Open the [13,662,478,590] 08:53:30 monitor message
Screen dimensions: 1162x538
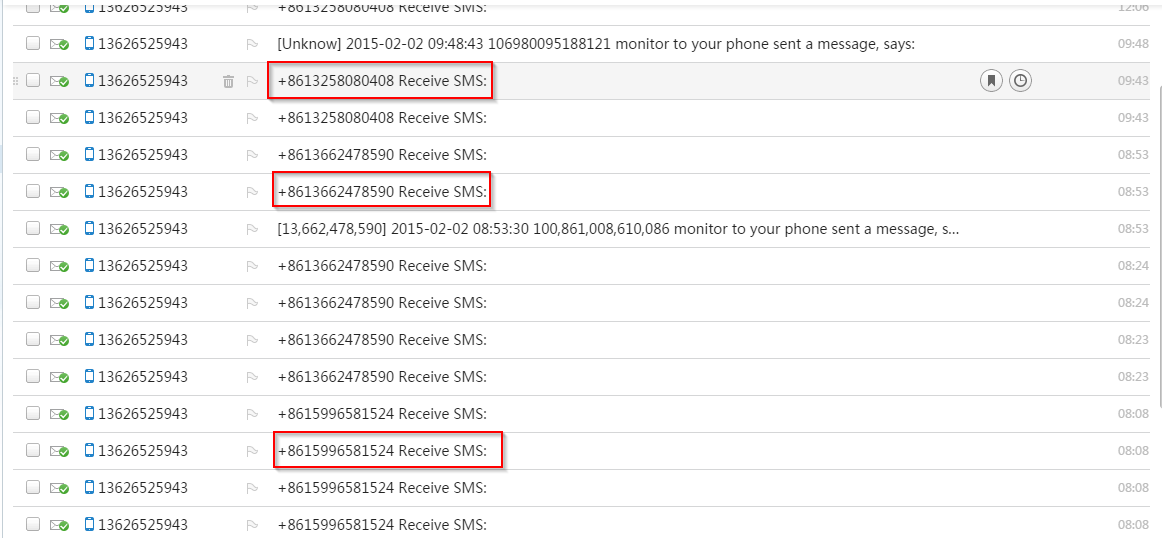617,229
